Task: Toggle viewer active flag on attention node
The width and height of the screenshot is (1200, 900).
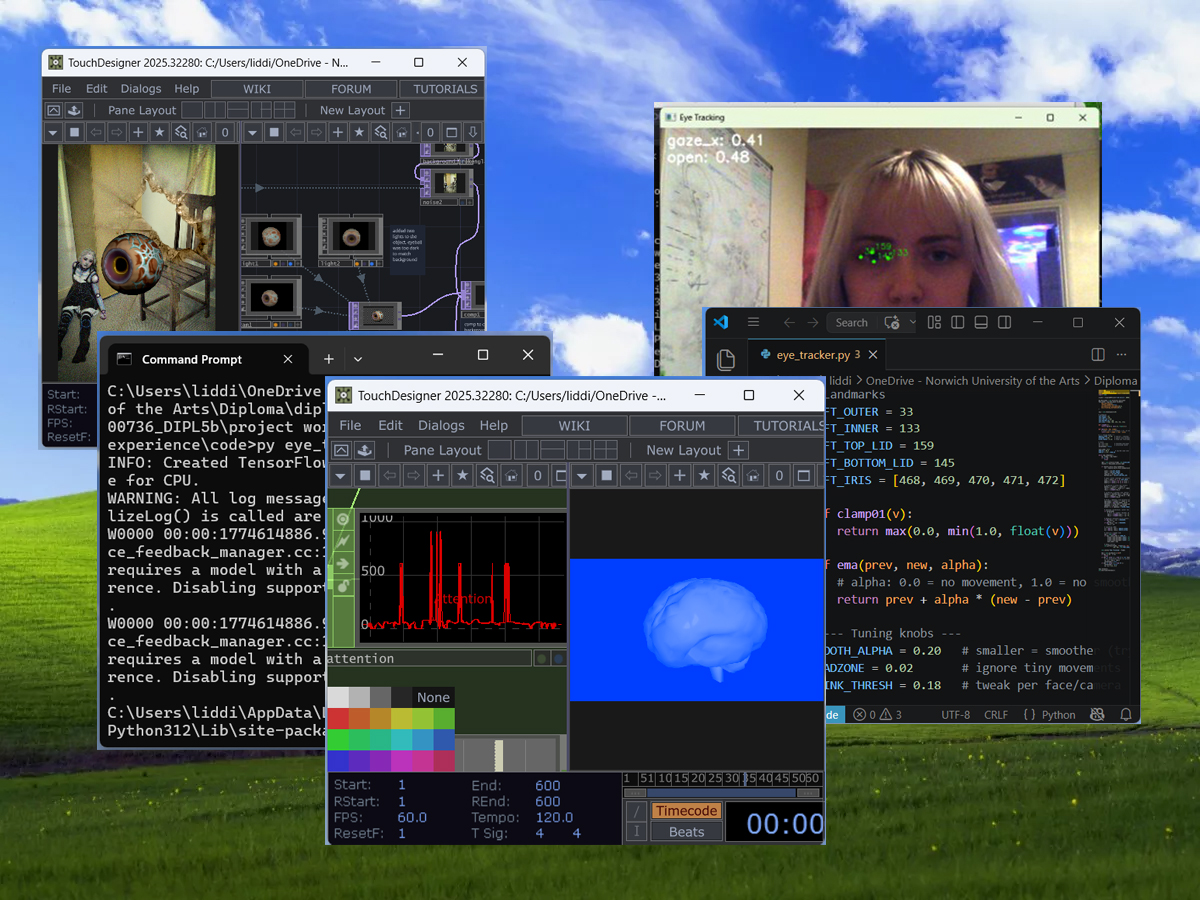Action: (343, 519)
